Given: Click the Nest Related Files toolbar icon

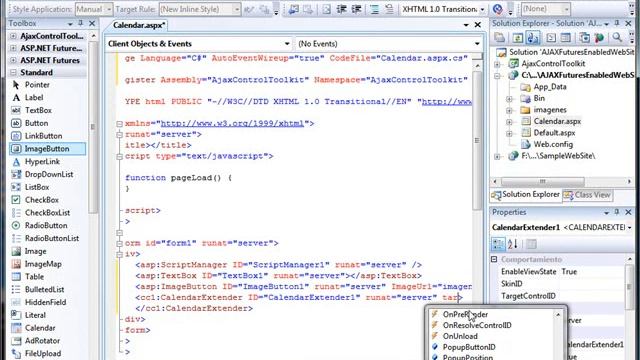Looking at the screenshot, I should 533,38.
